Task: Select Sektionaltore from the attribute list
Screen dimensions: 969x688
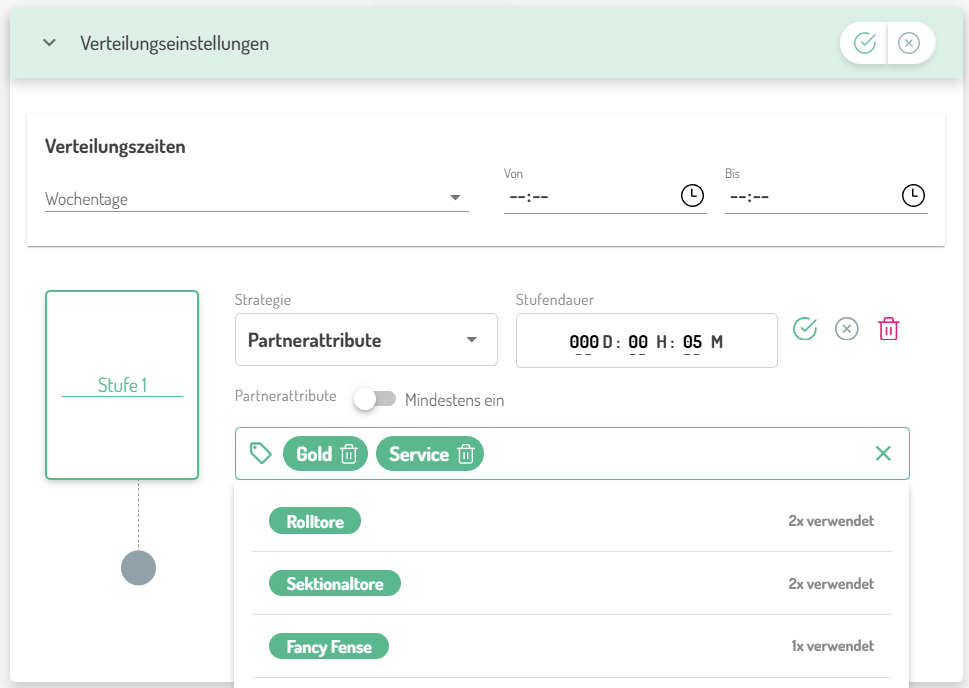Action: coord(335,584)
